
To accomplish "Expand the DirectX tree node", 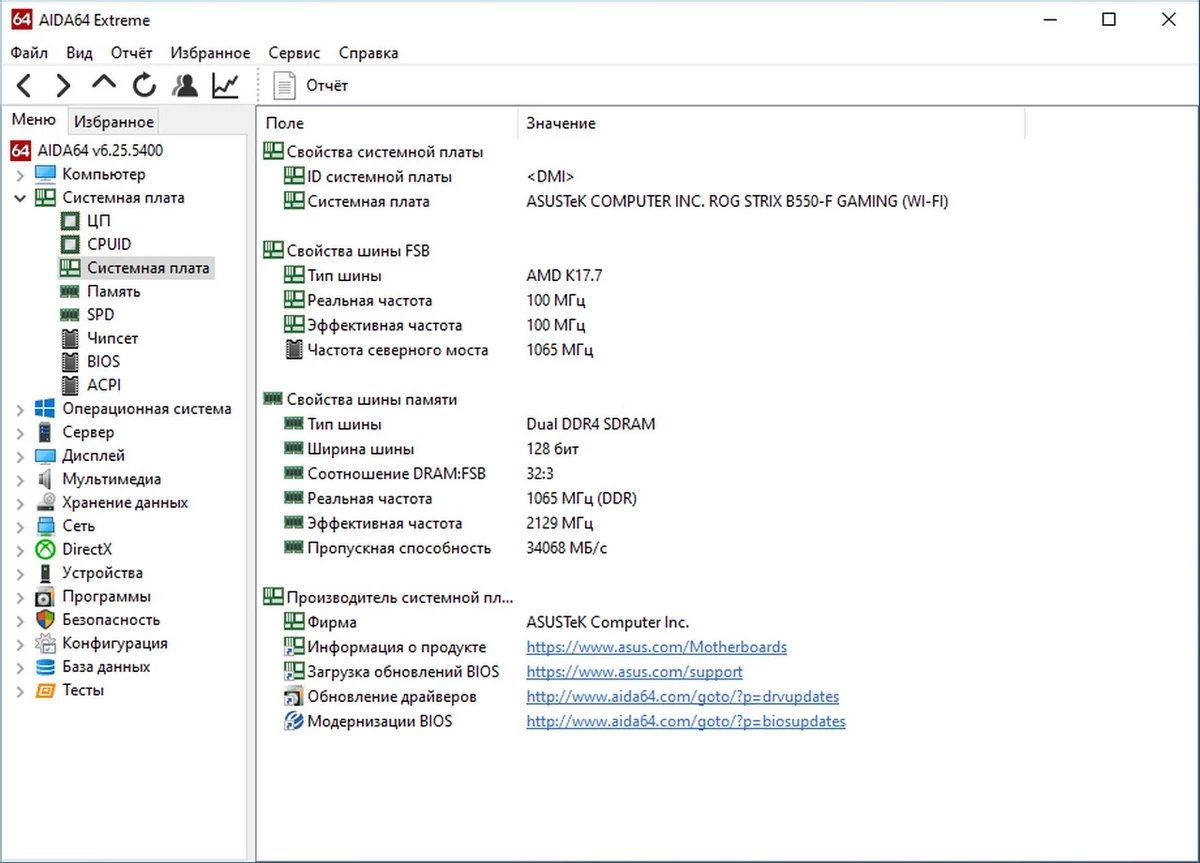I will [x=20, y=550].
